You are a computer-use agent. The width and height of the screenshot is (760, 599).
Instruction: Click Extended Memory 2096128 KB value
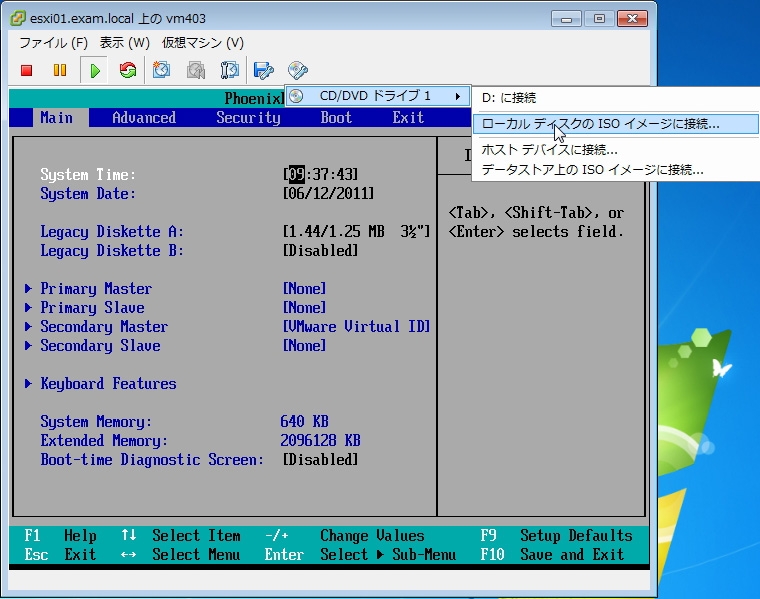coord(320,441)
